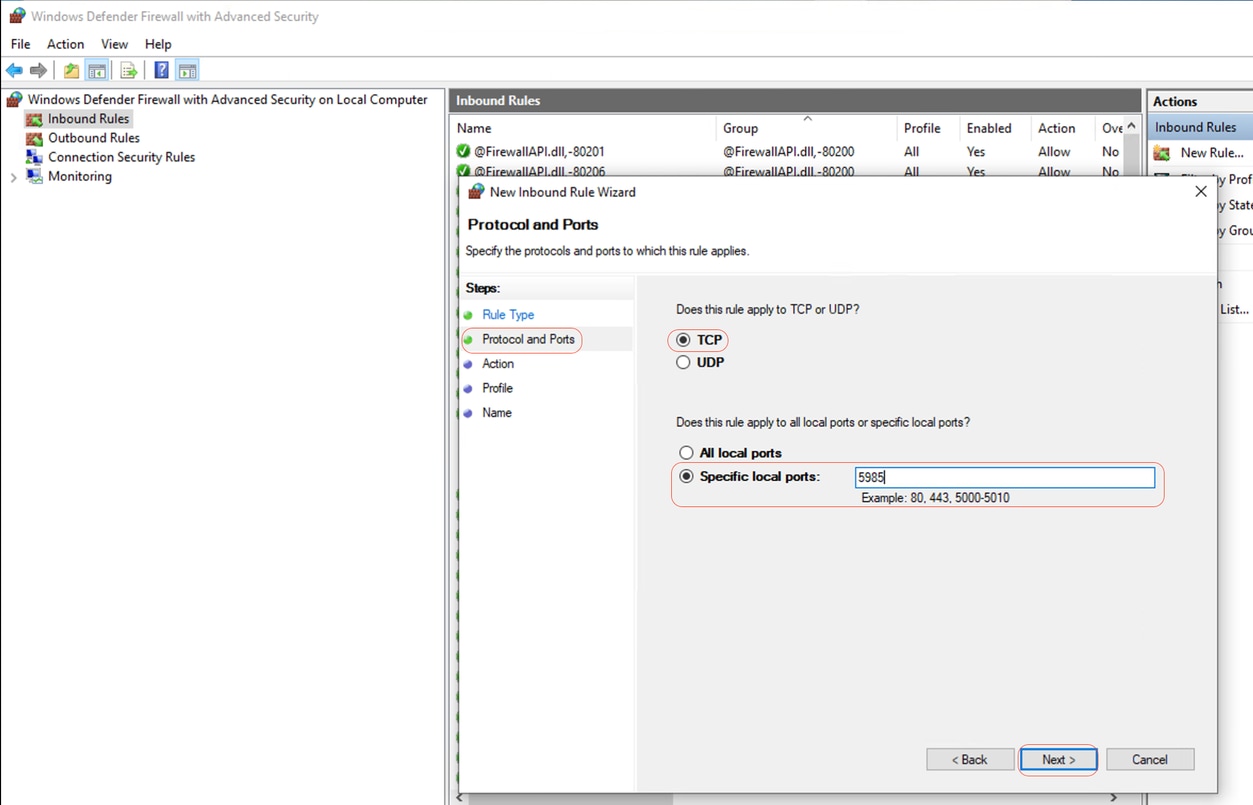Select the UDP radio button
The width and height of the screenshot is (1253, 805).
(x=683, y=362)
